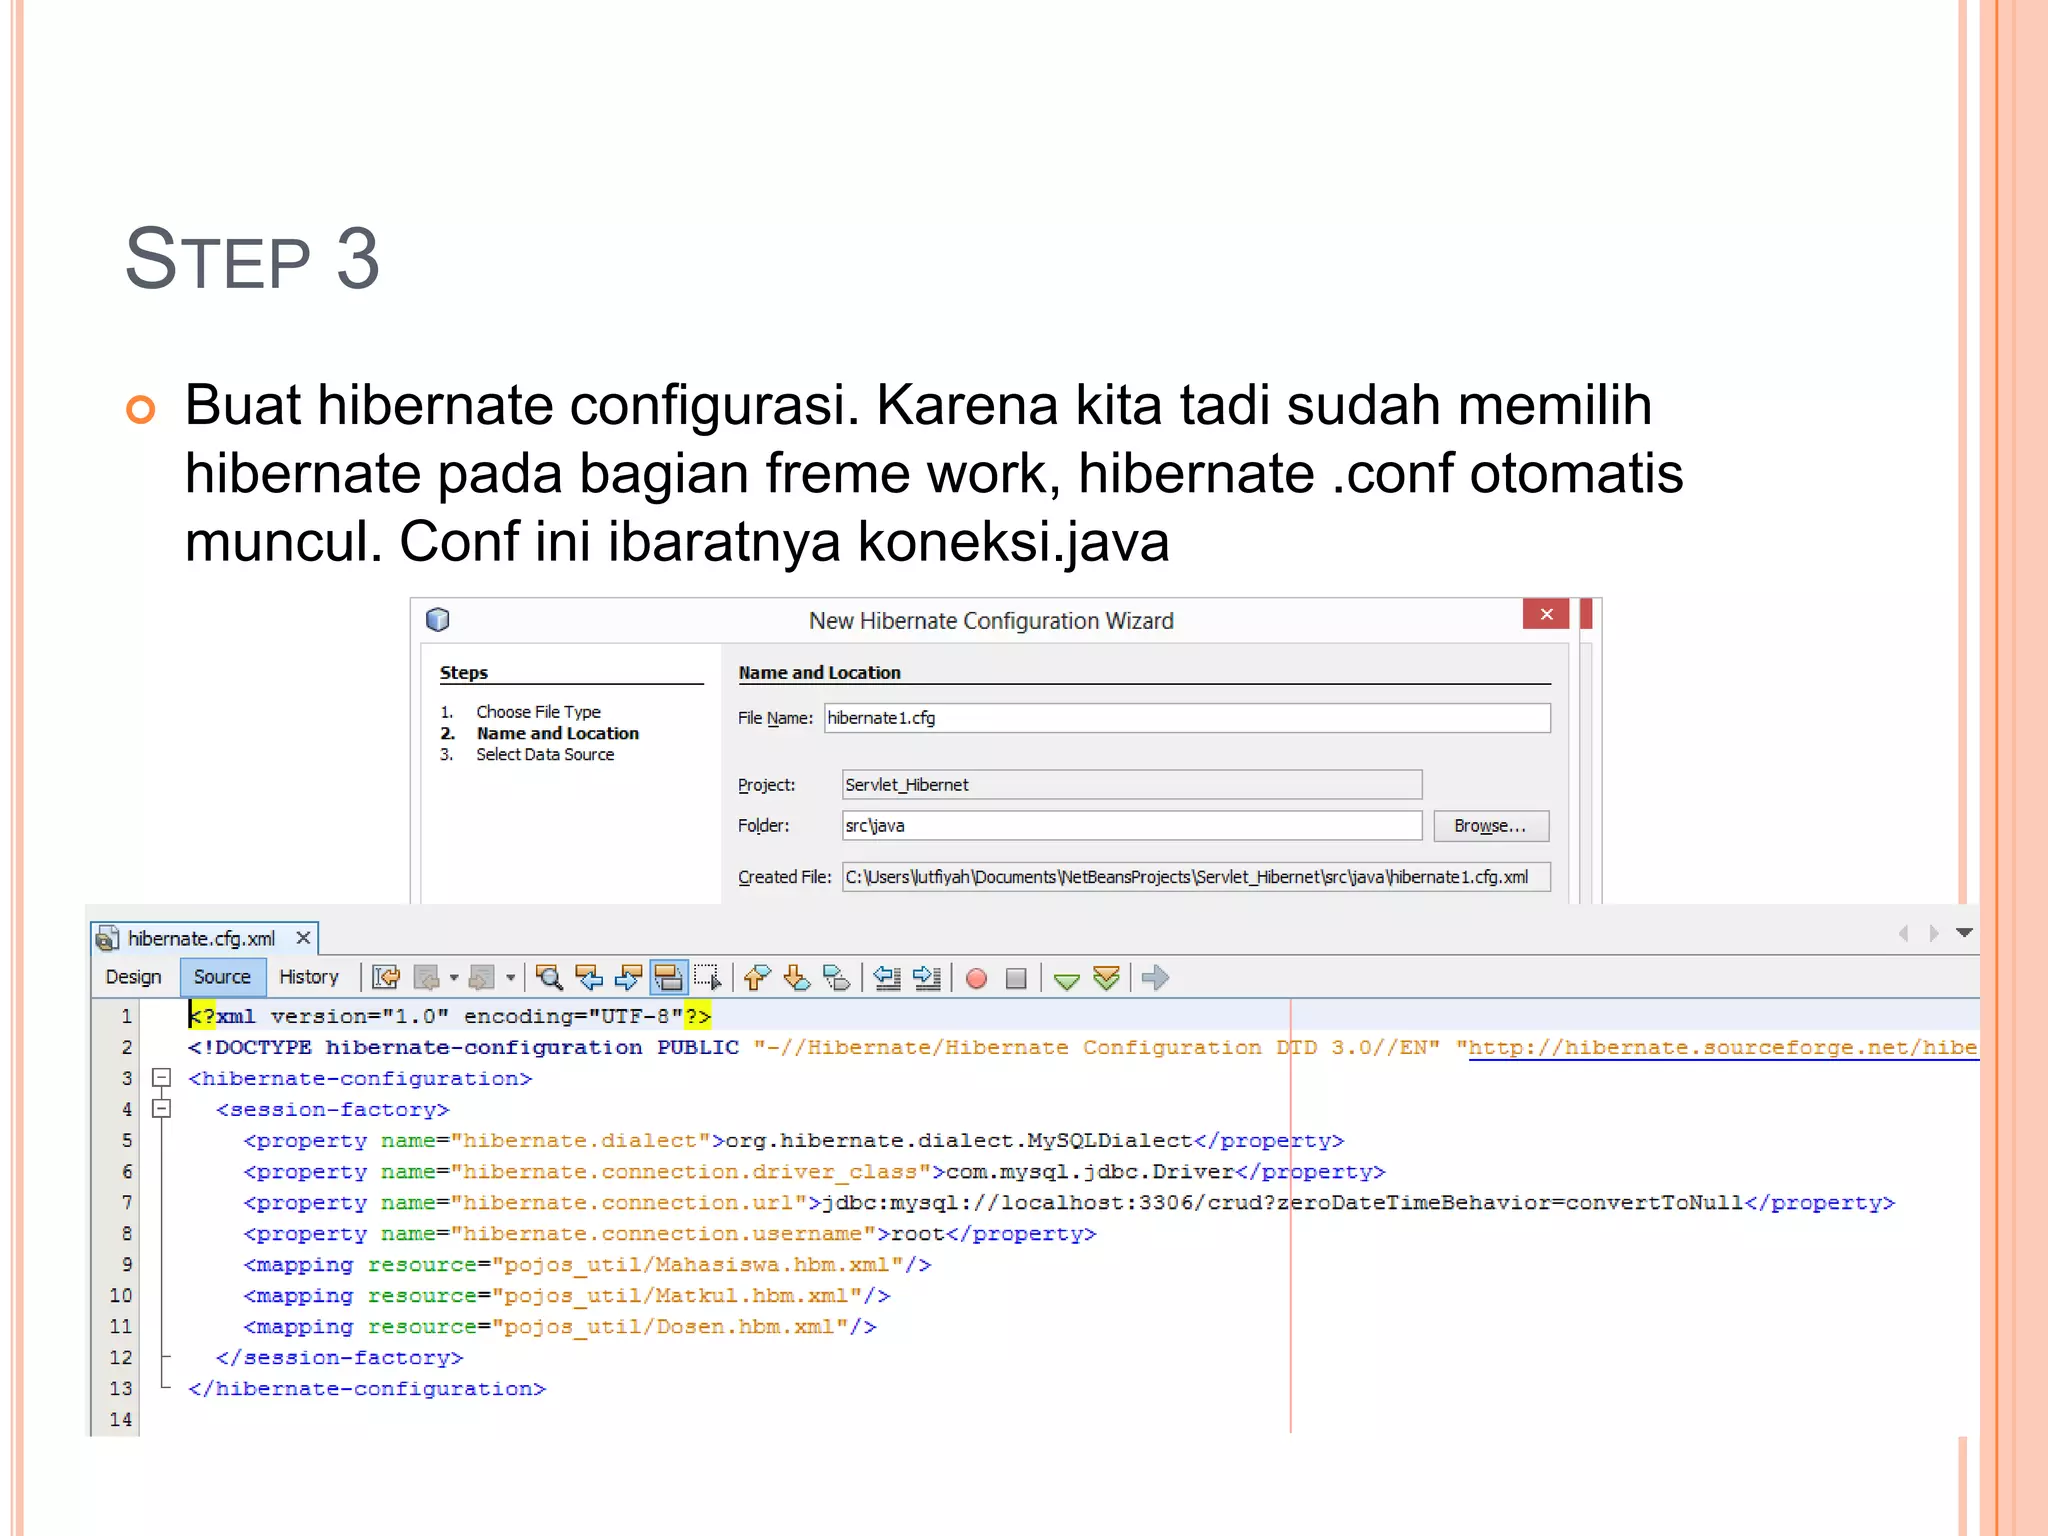
Task: Jump to previous bookmark icon
Action: tap(757, 977)
